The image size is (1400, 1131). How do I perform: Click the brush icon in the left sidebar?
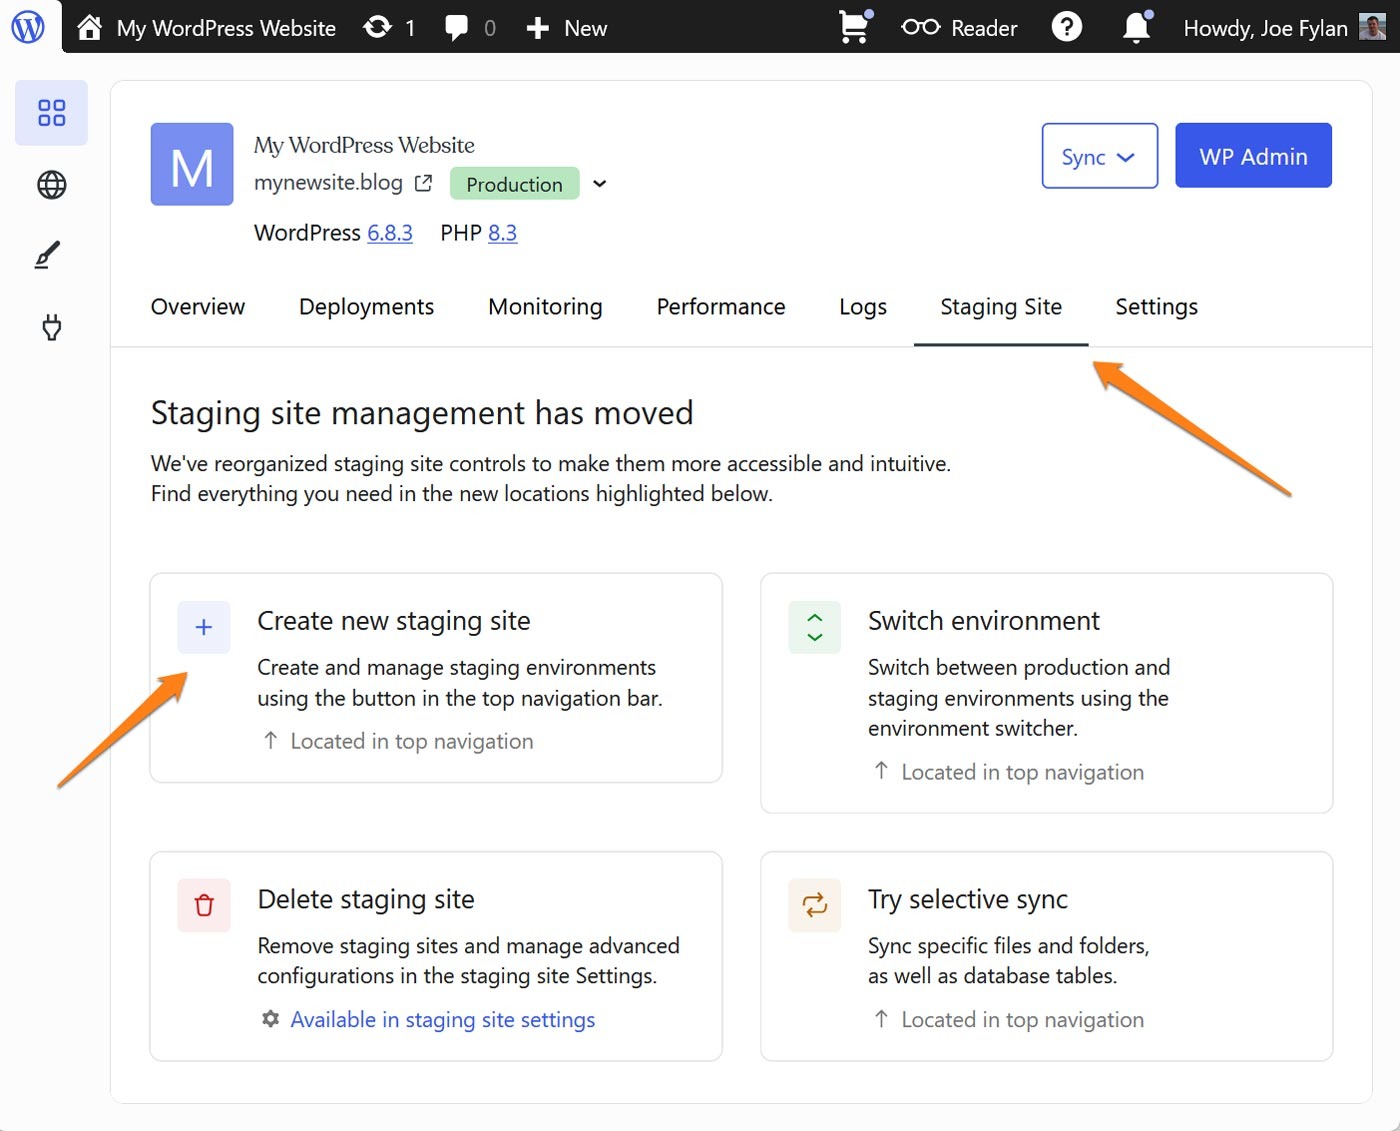(x=51, y=255)
